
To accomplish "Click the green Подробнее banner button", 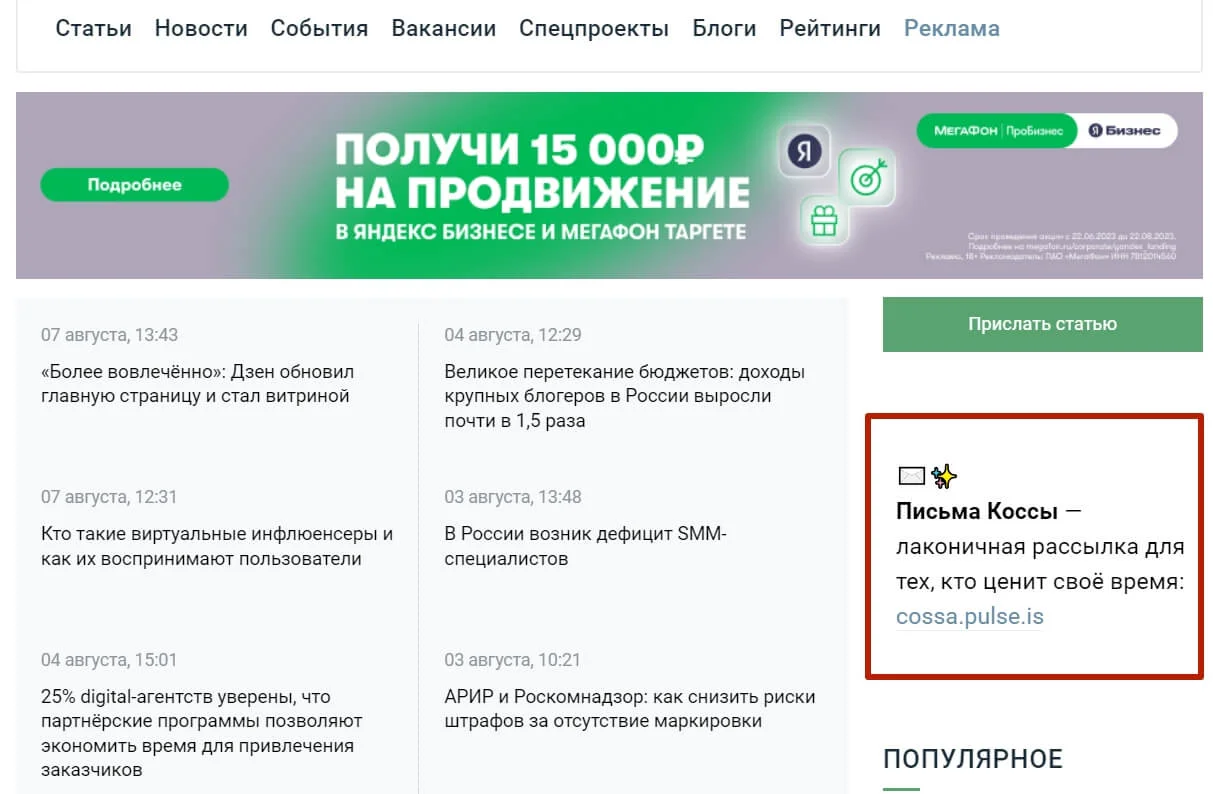I will click(134, 185).
